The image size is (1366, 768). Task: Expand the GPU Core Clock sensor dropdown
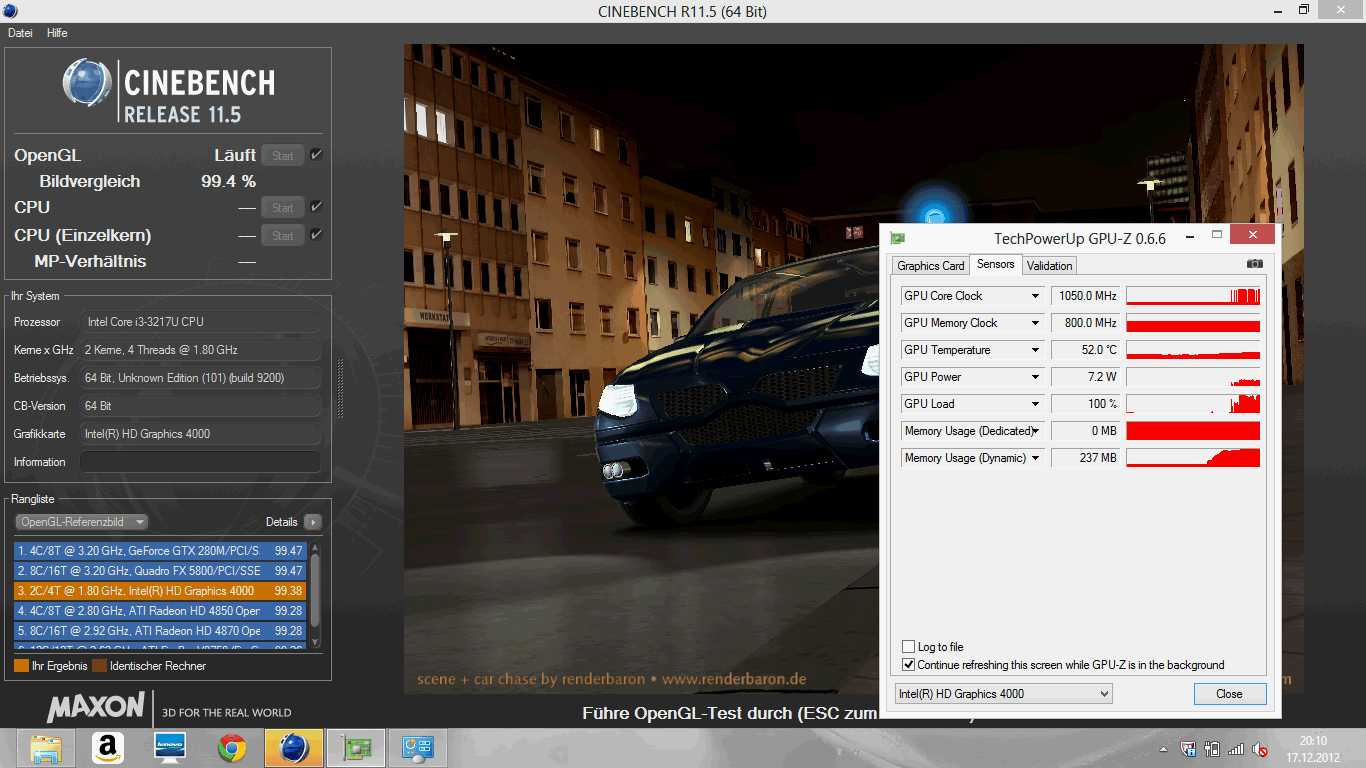(1036, 296)
